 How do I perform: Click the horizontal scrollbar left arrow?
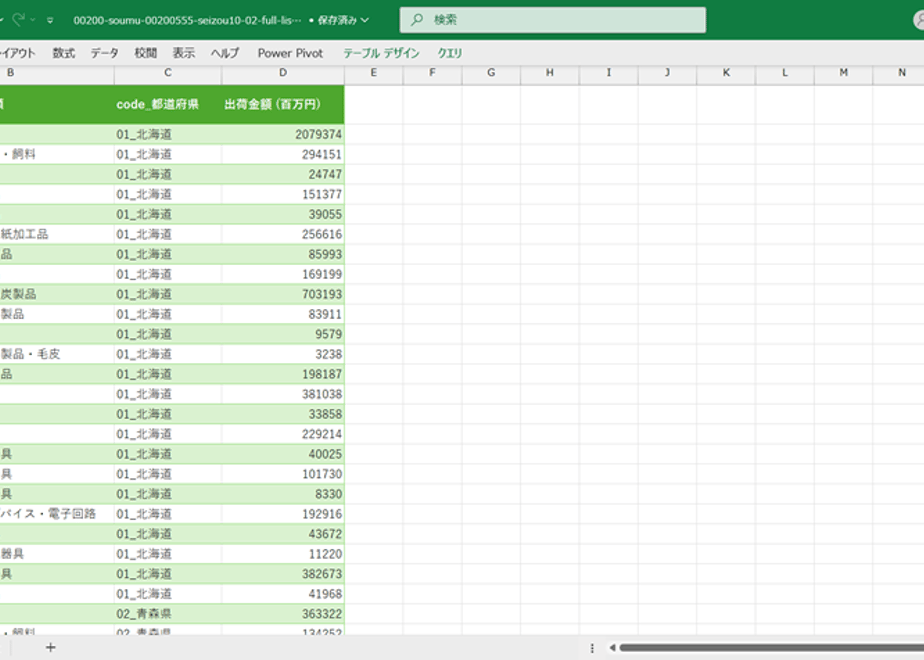(x=612, y=648)
